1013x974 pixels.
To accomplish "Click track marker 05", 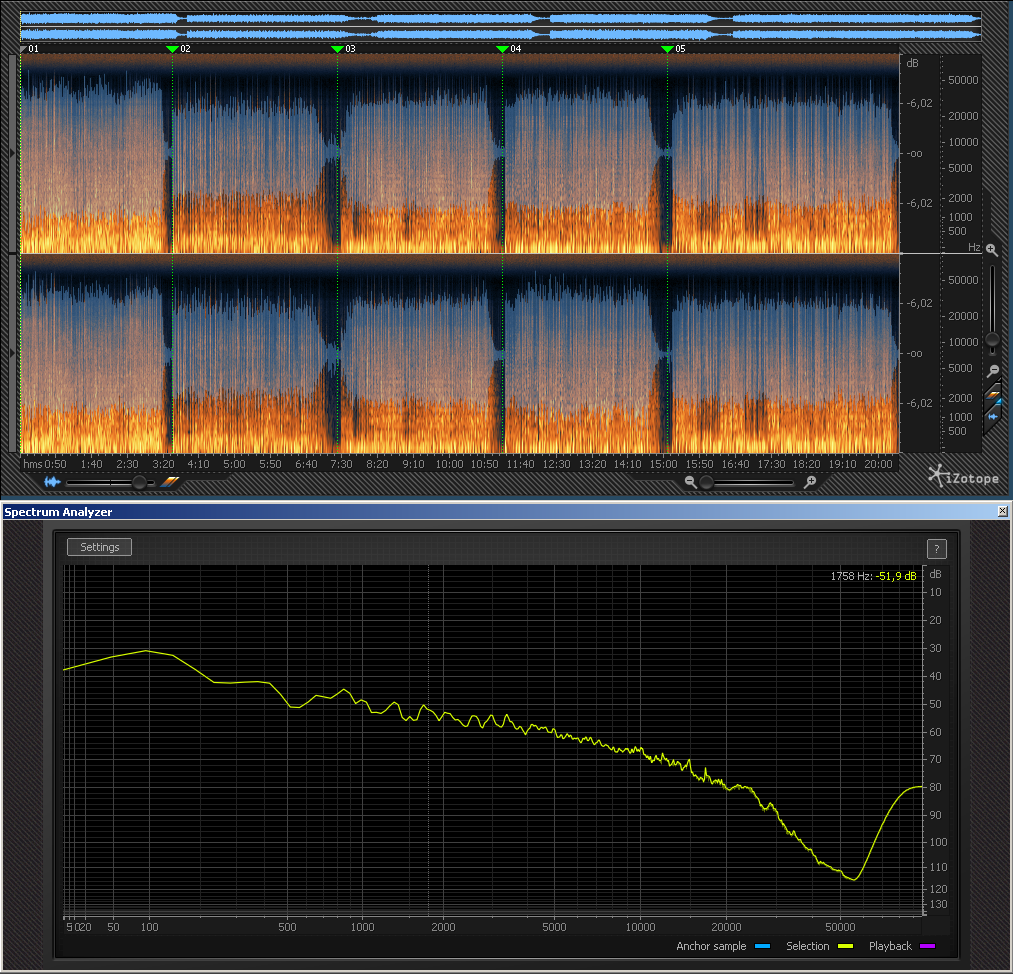I will coord(667,48).
